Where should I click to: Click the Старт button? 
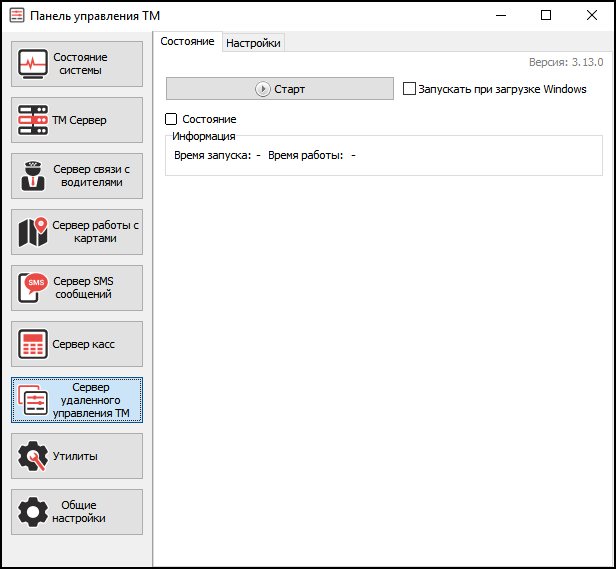click(280, 89)
